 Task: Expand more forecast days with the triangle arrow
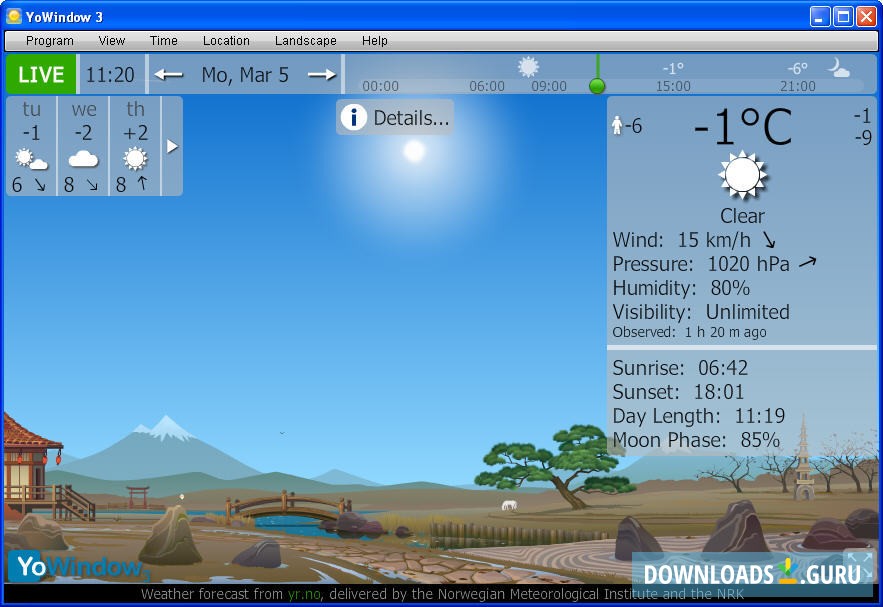(172, 146)
